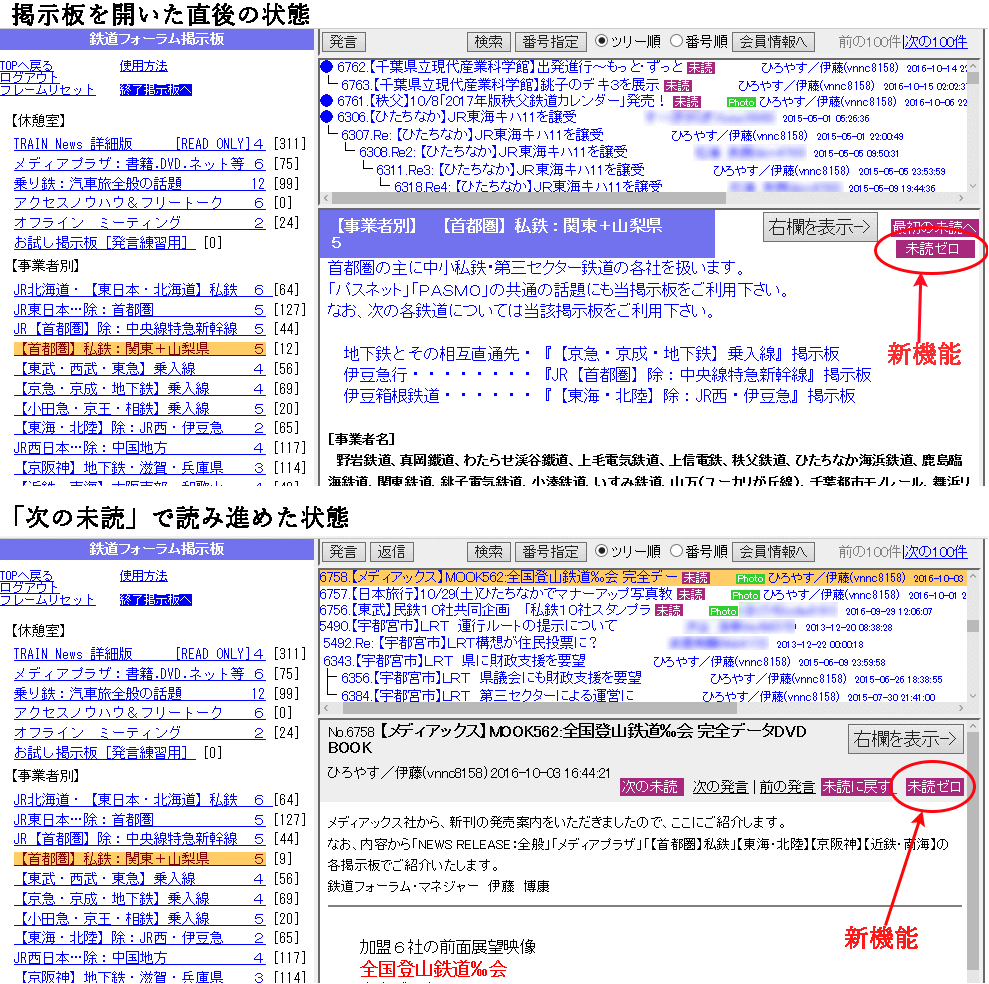The height and width of the screenshot is (984, 989).
Task: Click the Photo badge on thread 6758
Action: [750, 578]
